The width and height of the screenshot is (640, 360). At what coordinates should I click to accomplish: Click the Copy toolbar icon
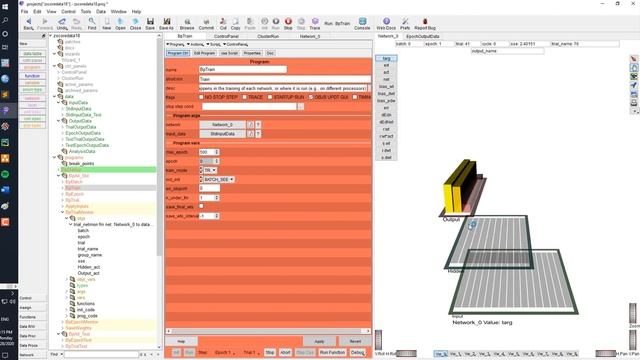[236, 23]
